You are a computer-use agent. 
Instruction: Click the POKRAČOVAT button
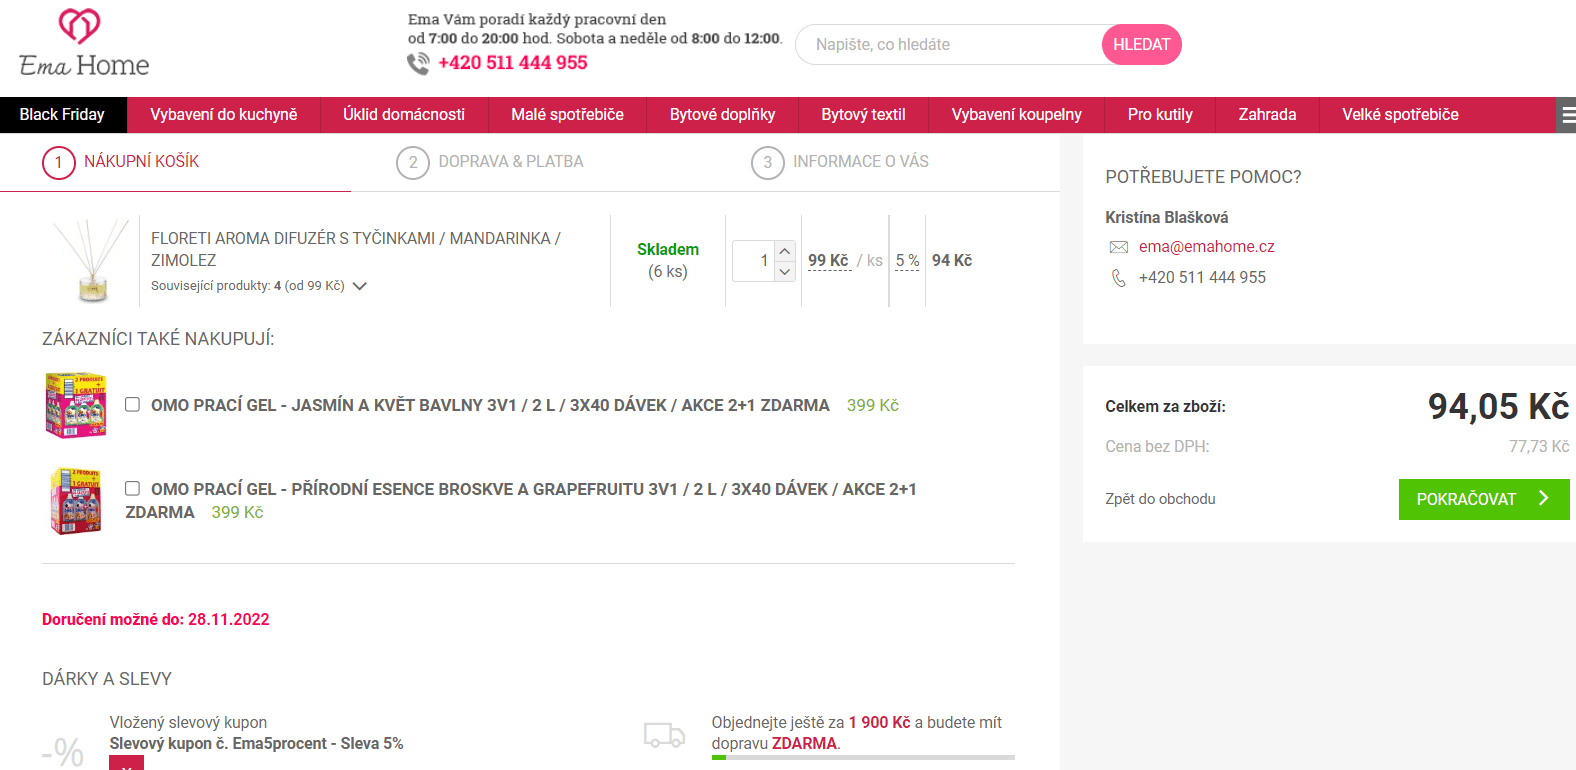point(1484,499)
